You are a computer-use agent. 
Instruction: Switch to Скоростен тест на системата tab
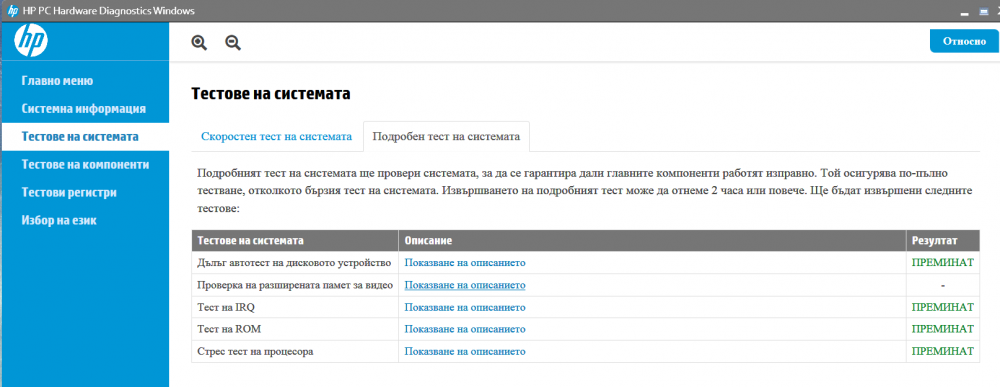[x=276, y=136]
